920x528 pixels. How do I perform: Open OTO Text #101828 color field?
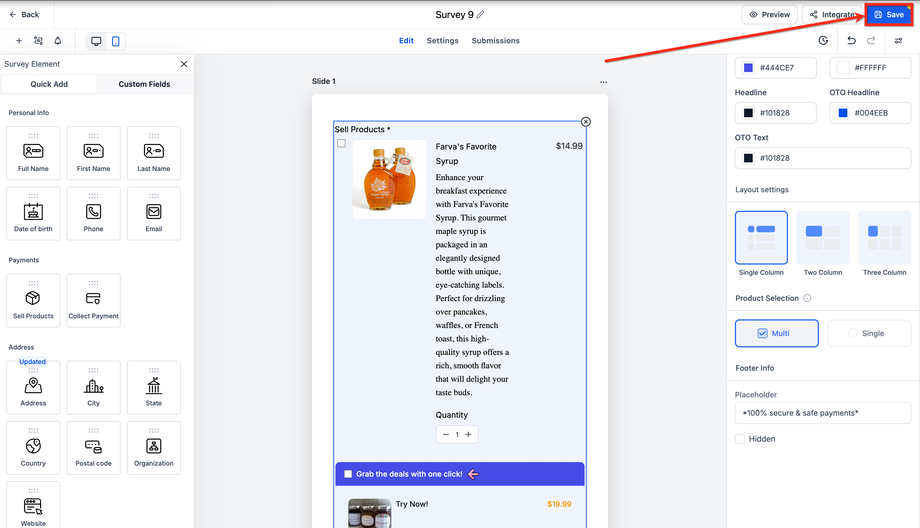823,158
